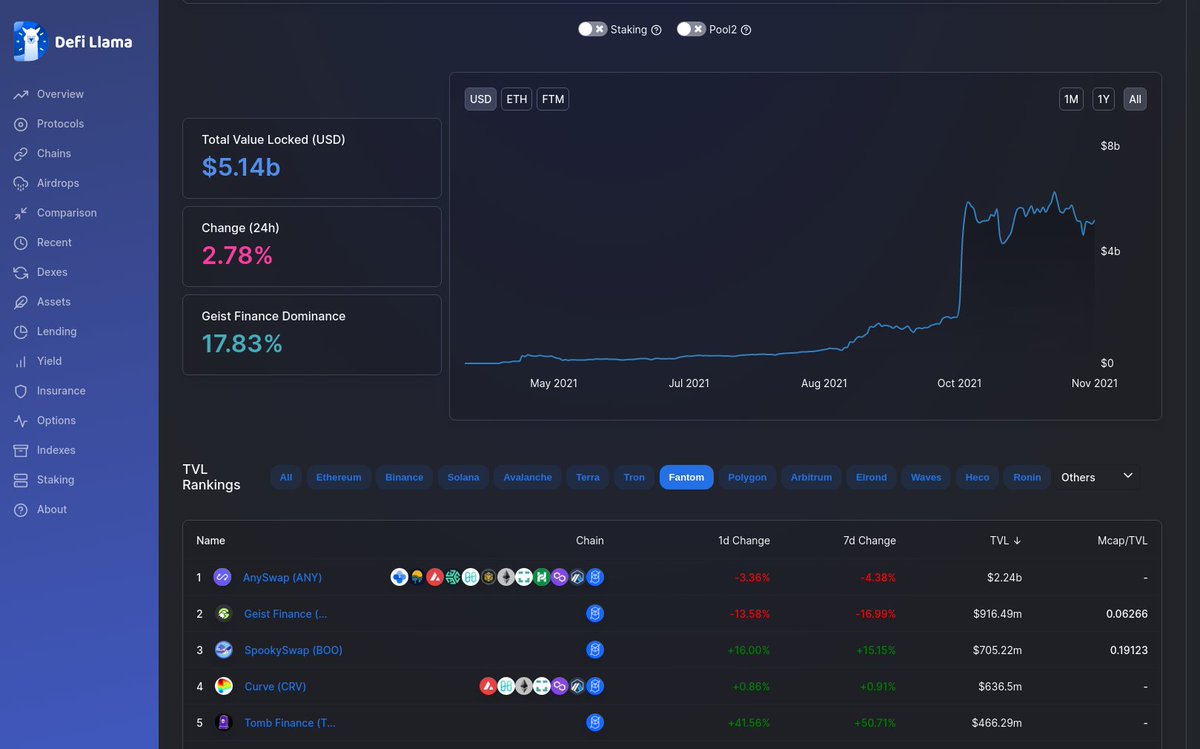Set chart range to All

(x=1134, y=99)
